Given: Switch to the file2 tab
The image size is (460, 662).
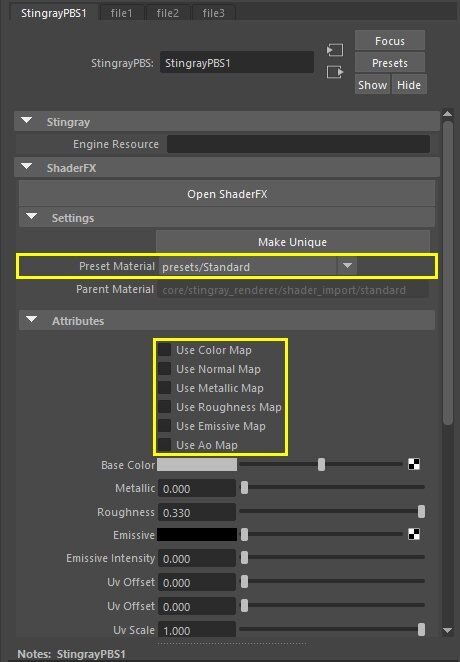Looking at the screenshot, I should pyautogui.click(x=168, y=14).
